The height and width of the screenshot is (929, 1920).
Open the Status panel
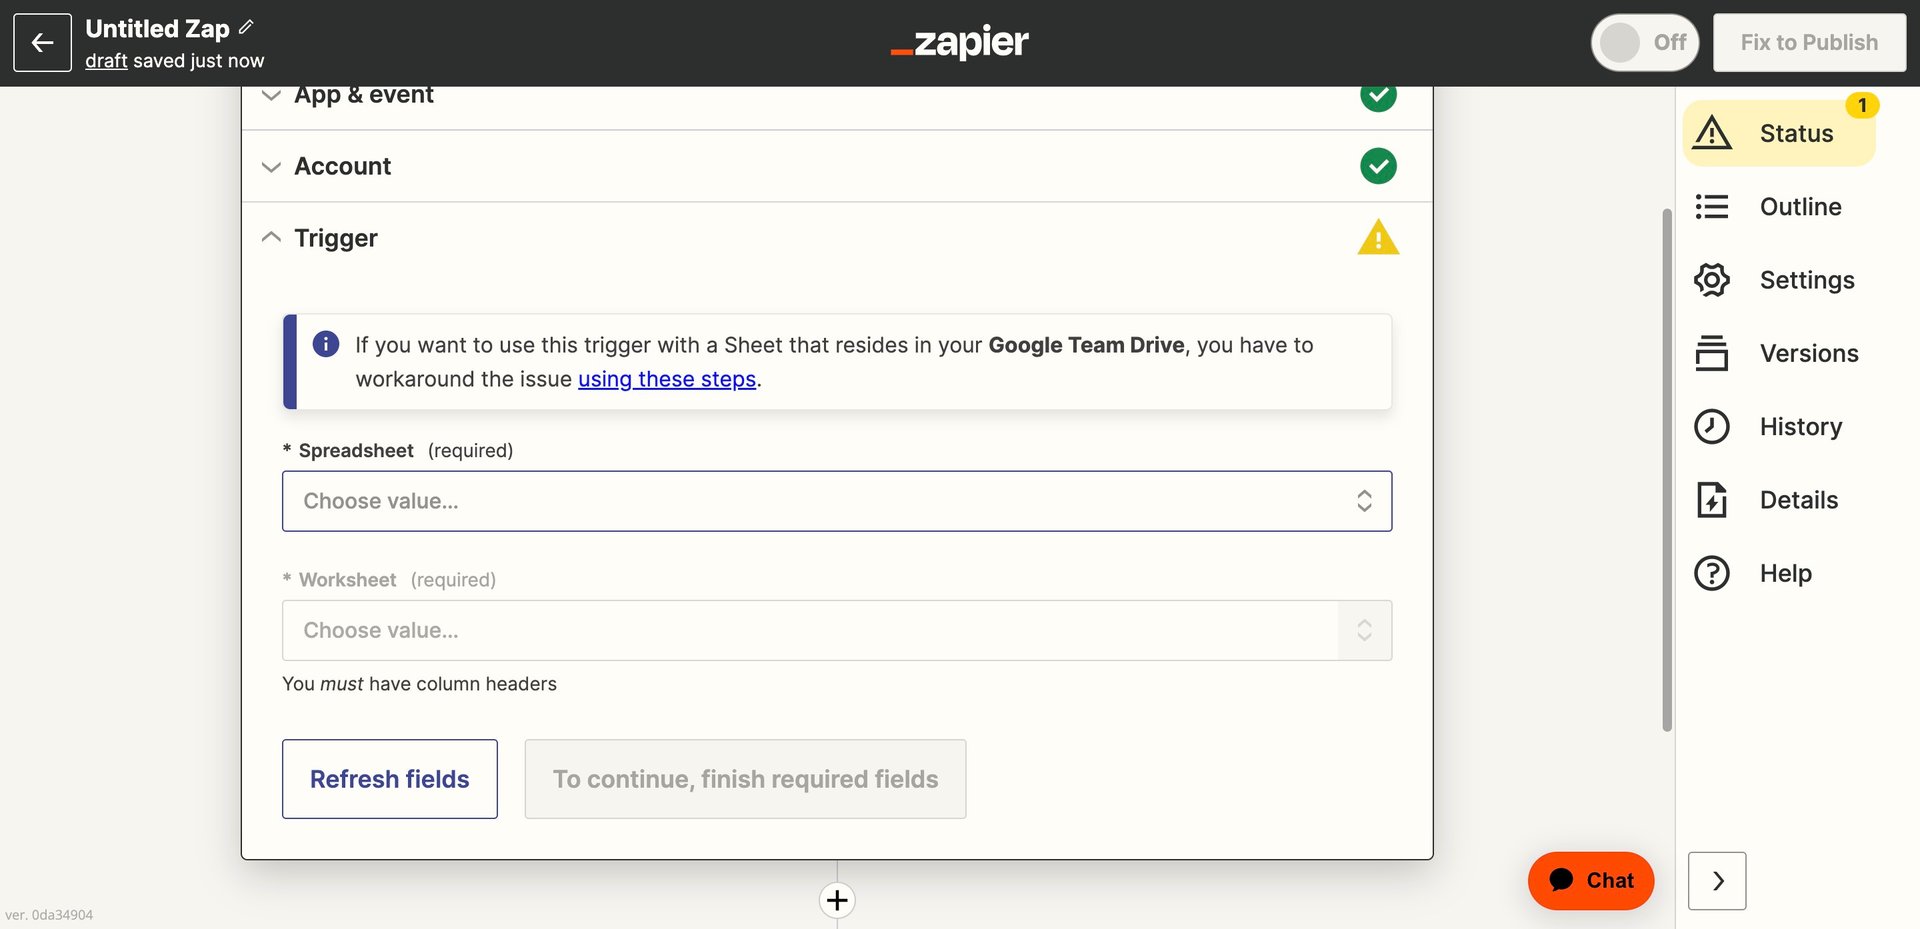(1779, 133)
